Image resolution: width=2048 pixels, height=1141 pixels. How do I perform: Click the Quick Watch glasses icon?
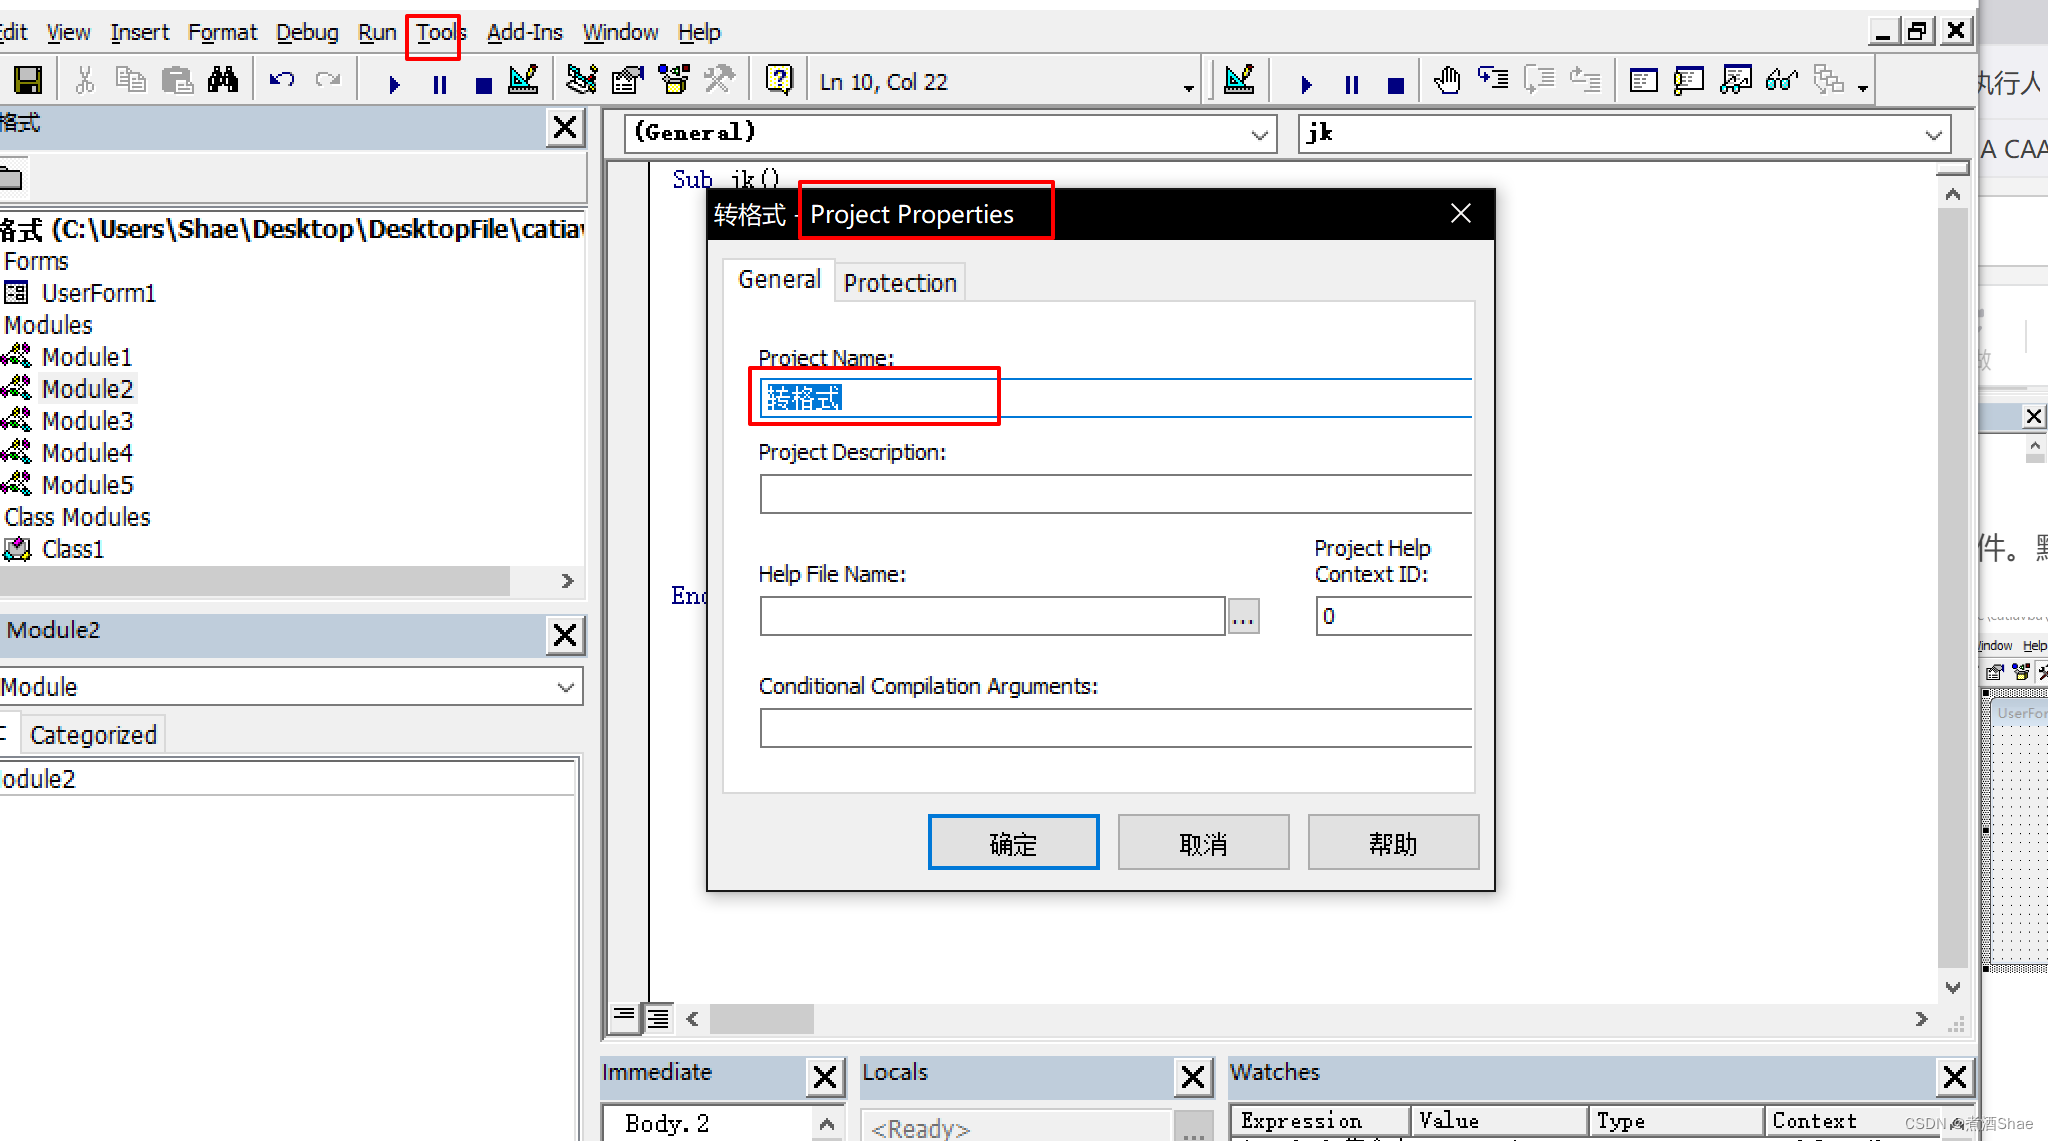(x=1782, y=80)
